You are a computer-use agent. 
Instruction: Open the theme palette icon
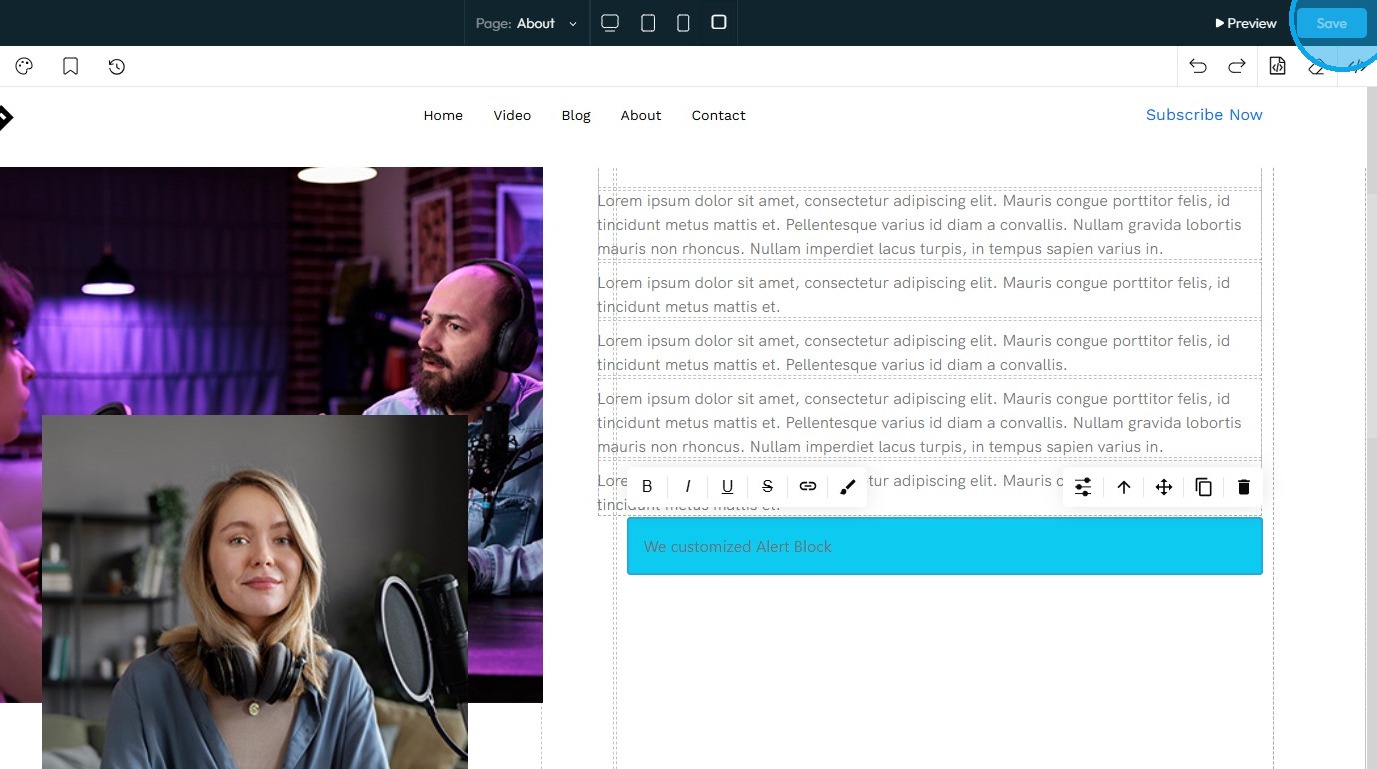point(25,67)
